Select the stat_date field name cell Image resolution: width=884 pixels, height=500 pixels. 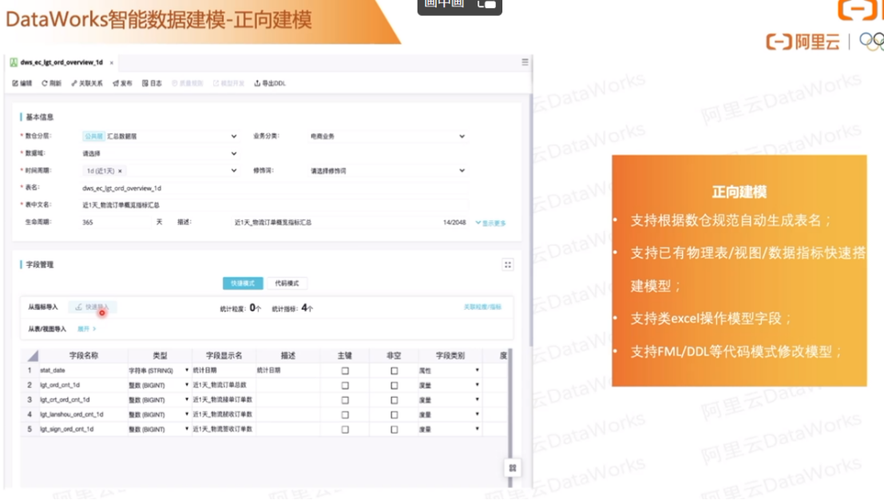[83, 371]
